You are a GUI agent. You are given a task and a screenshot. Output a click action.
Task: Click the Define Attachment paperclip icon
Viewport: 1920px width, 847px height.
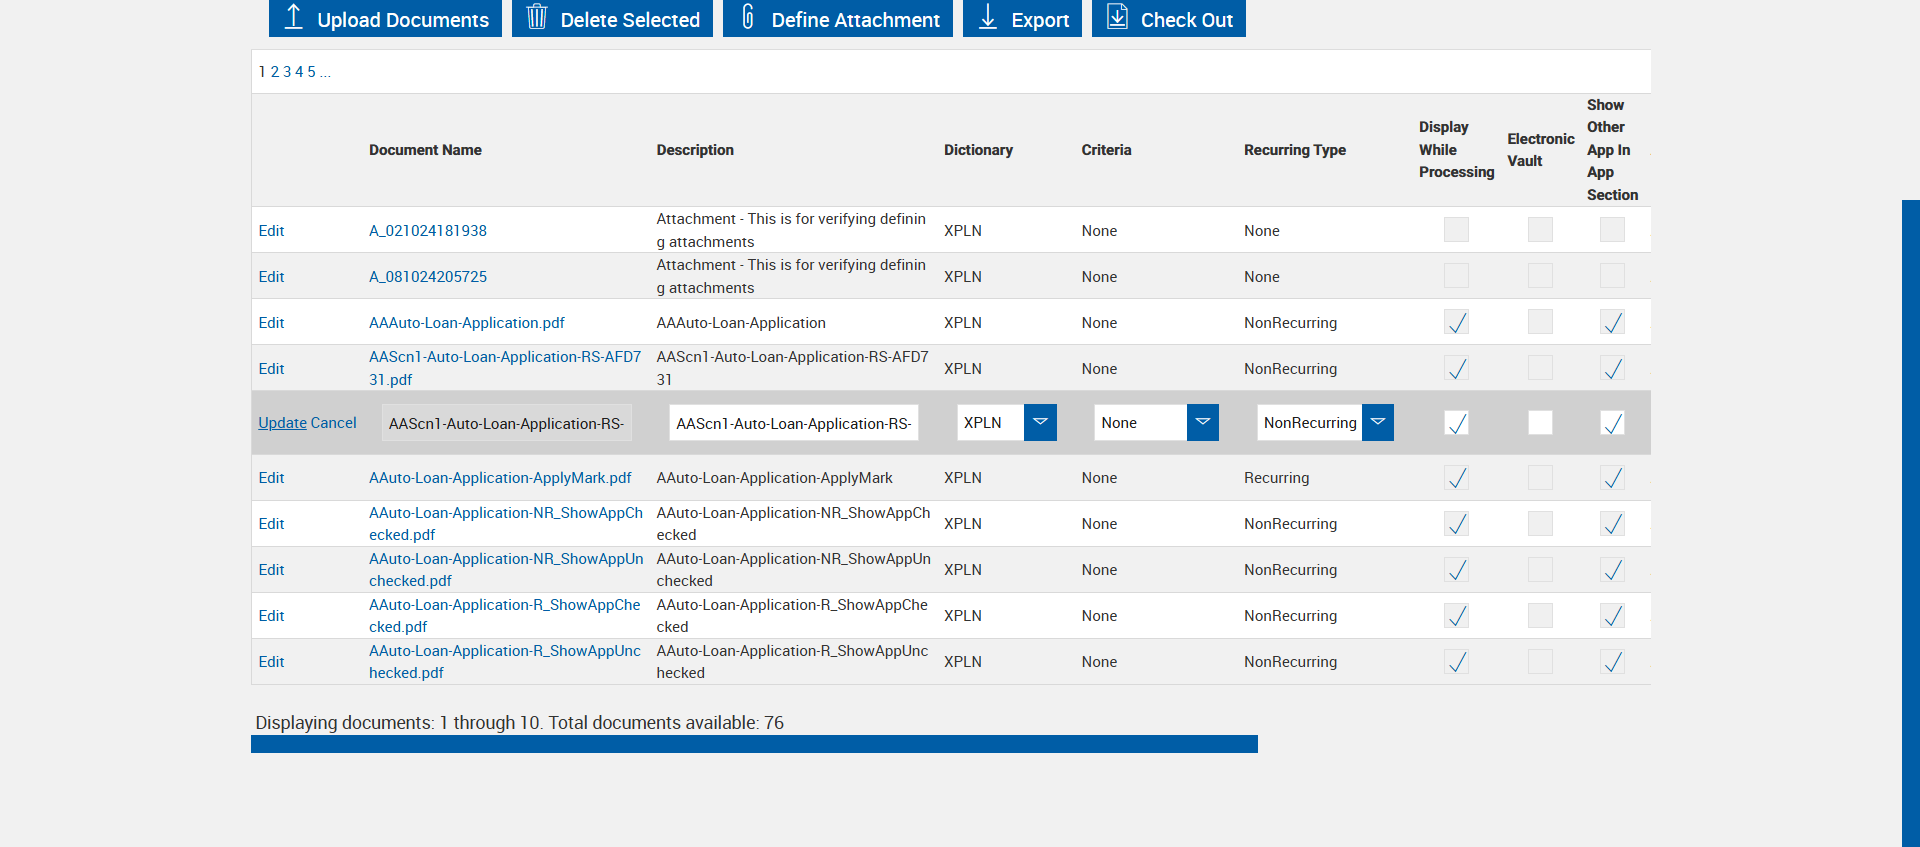point(748,17)
